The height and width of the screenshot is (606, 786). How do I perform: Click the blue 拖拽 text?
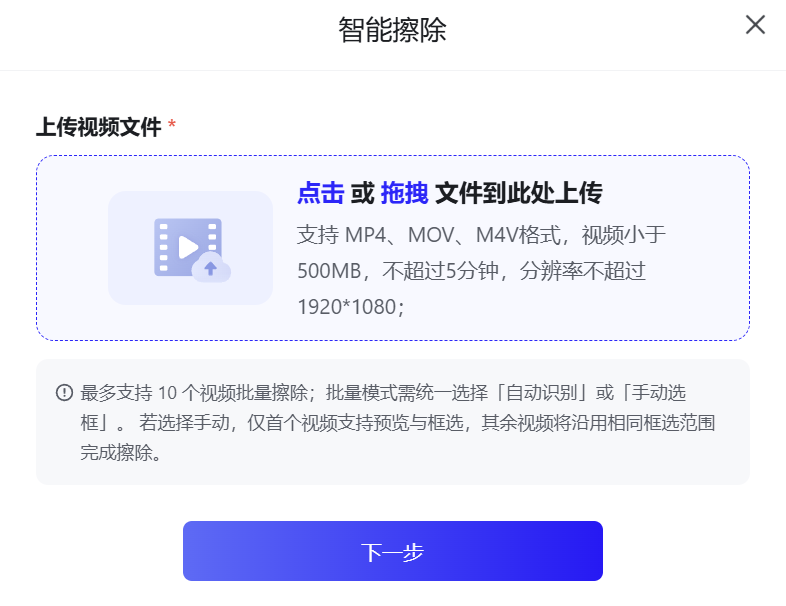coord(404,193)
